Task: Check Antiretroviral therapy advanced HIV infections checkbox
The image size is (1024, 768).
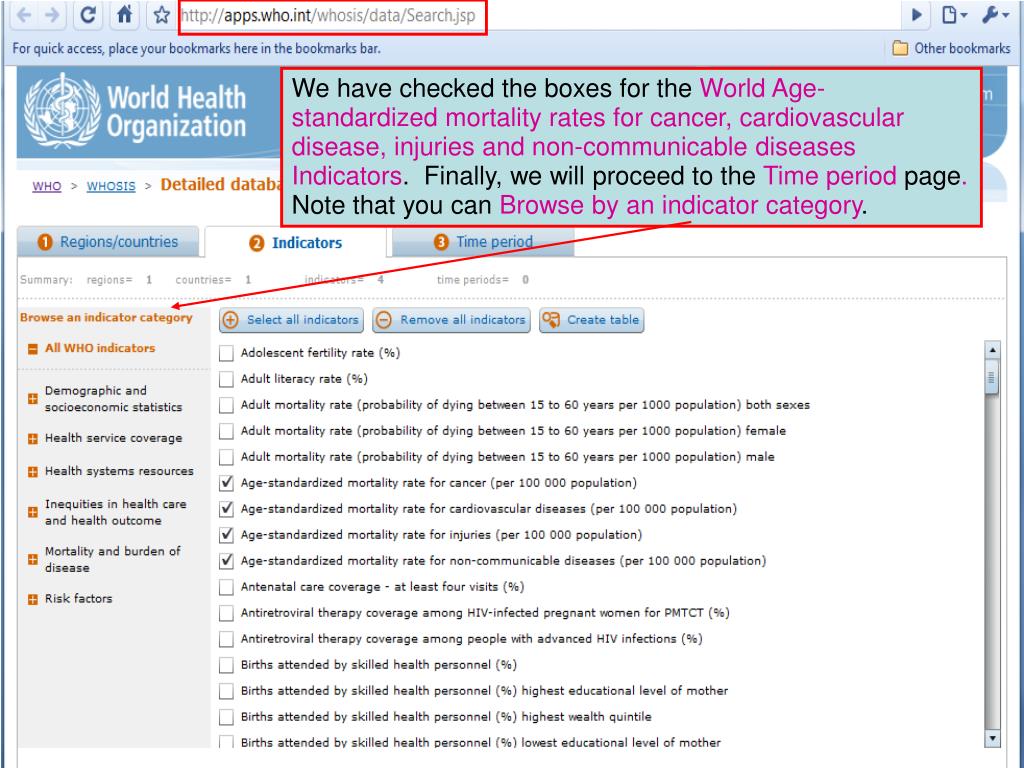Action: pyautogui.click(x=226, y=639)
